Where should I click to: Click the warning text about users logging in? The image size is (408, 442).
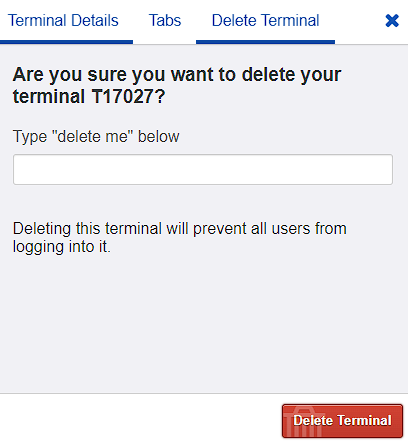coord(180,238)
